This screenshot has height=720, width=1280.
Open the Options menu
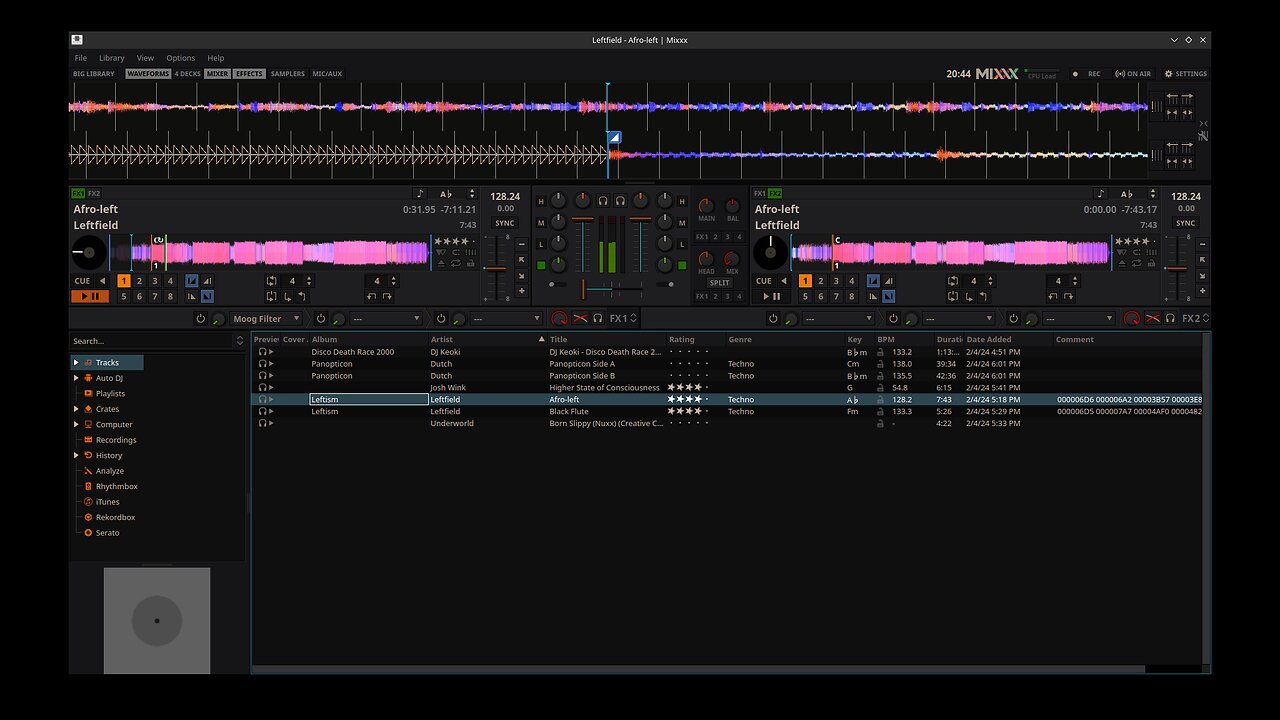tap(181, 58)
